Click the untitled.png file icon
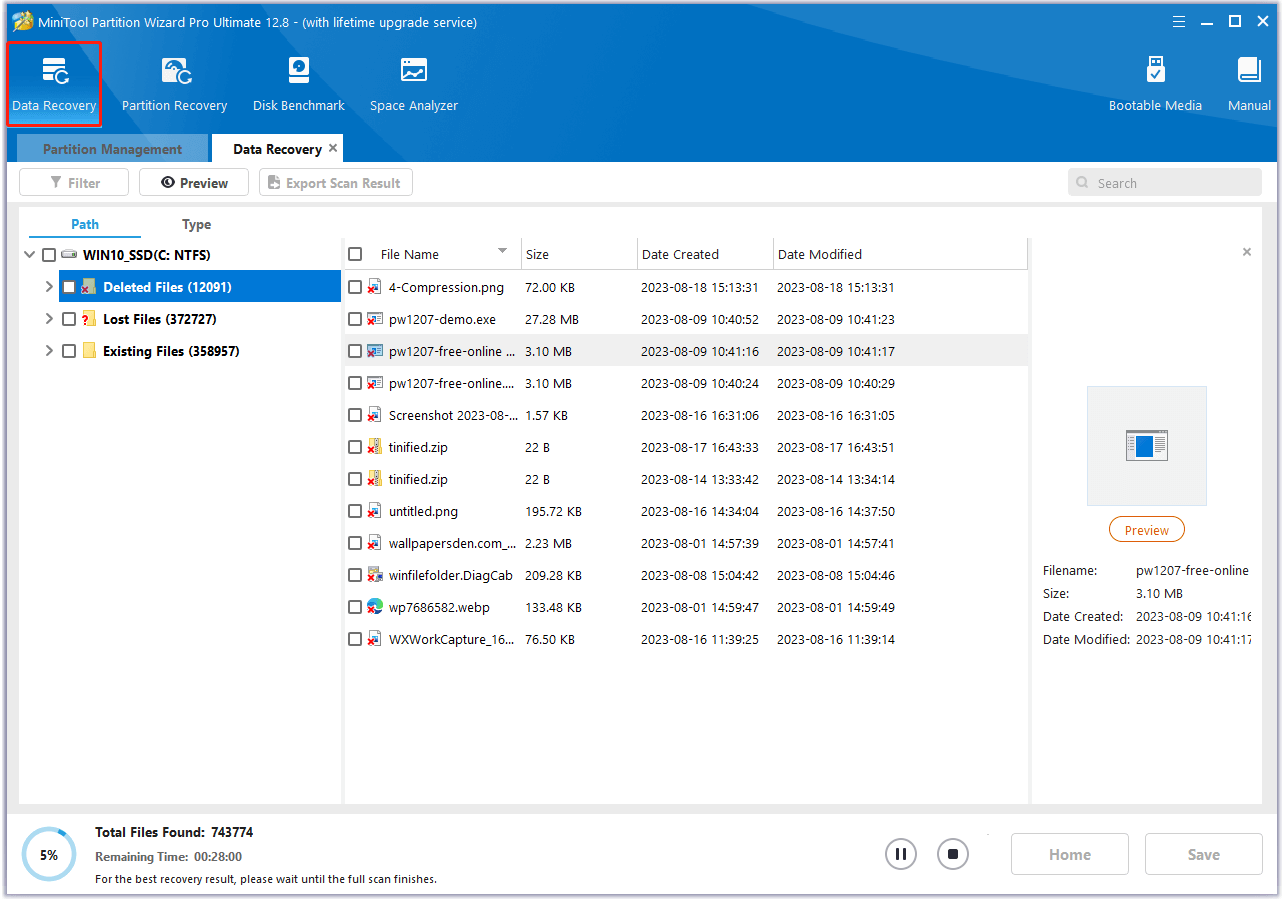Image resolution: width=1284 pixels, height=900 pixels. [375, 511]
